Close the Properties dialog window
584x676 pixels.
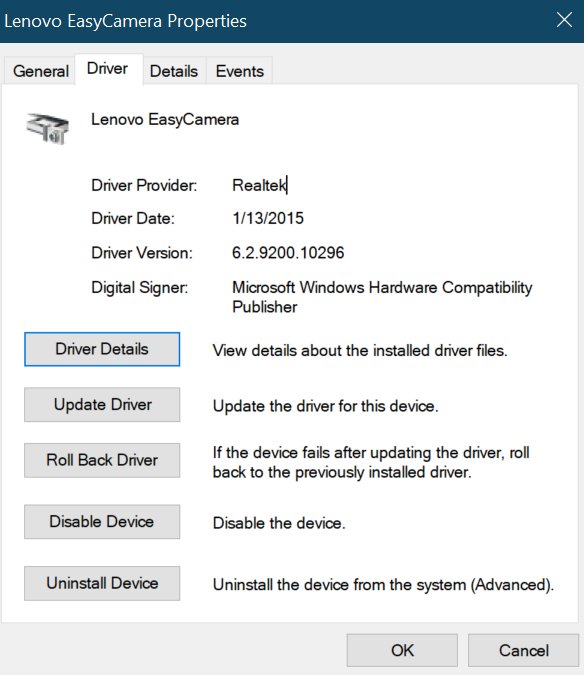click(564, 20)
